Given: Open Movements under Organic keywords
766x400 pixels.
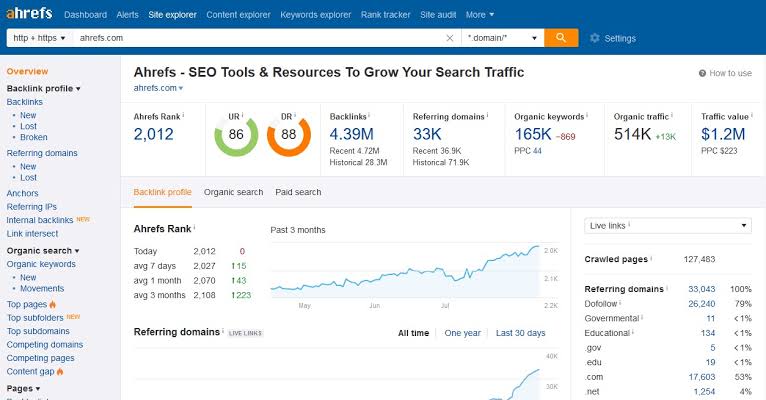Looking at the screenshot, I should coord(42,289).
